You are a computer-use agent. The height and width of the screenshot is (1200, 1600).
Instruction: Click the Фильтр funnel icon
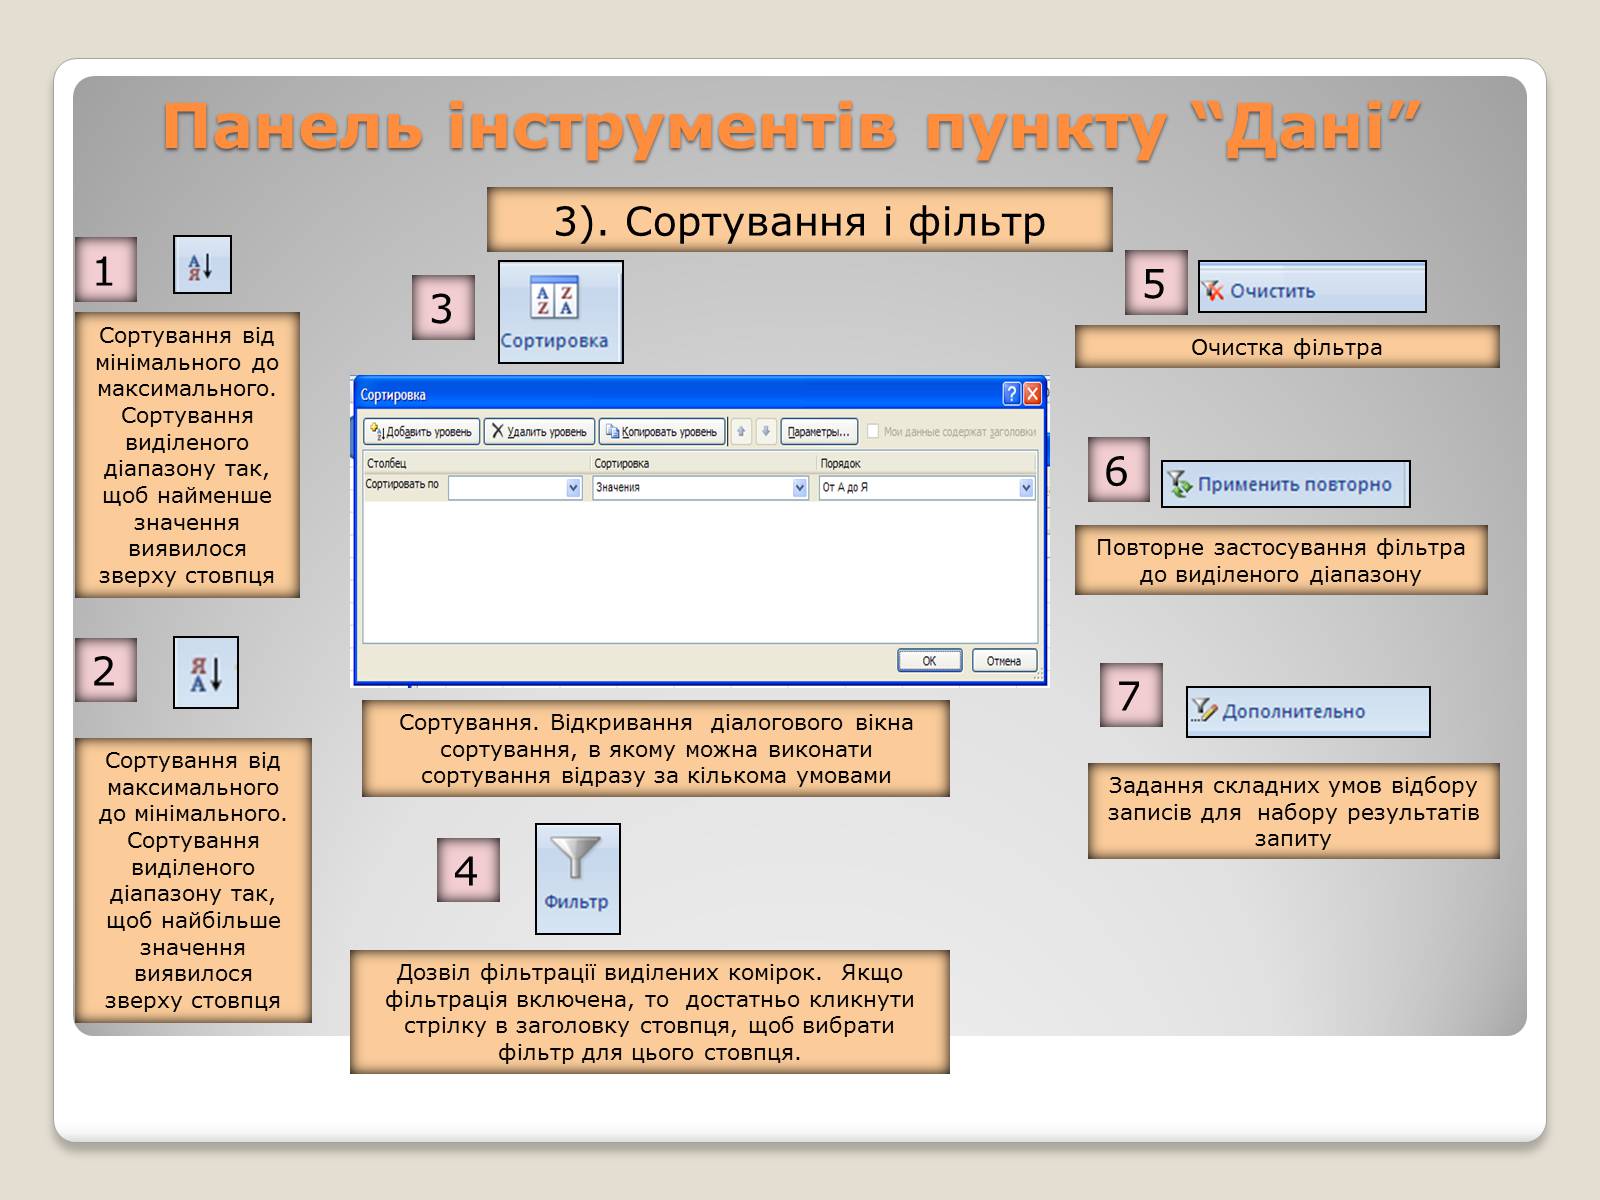[578, 879]
